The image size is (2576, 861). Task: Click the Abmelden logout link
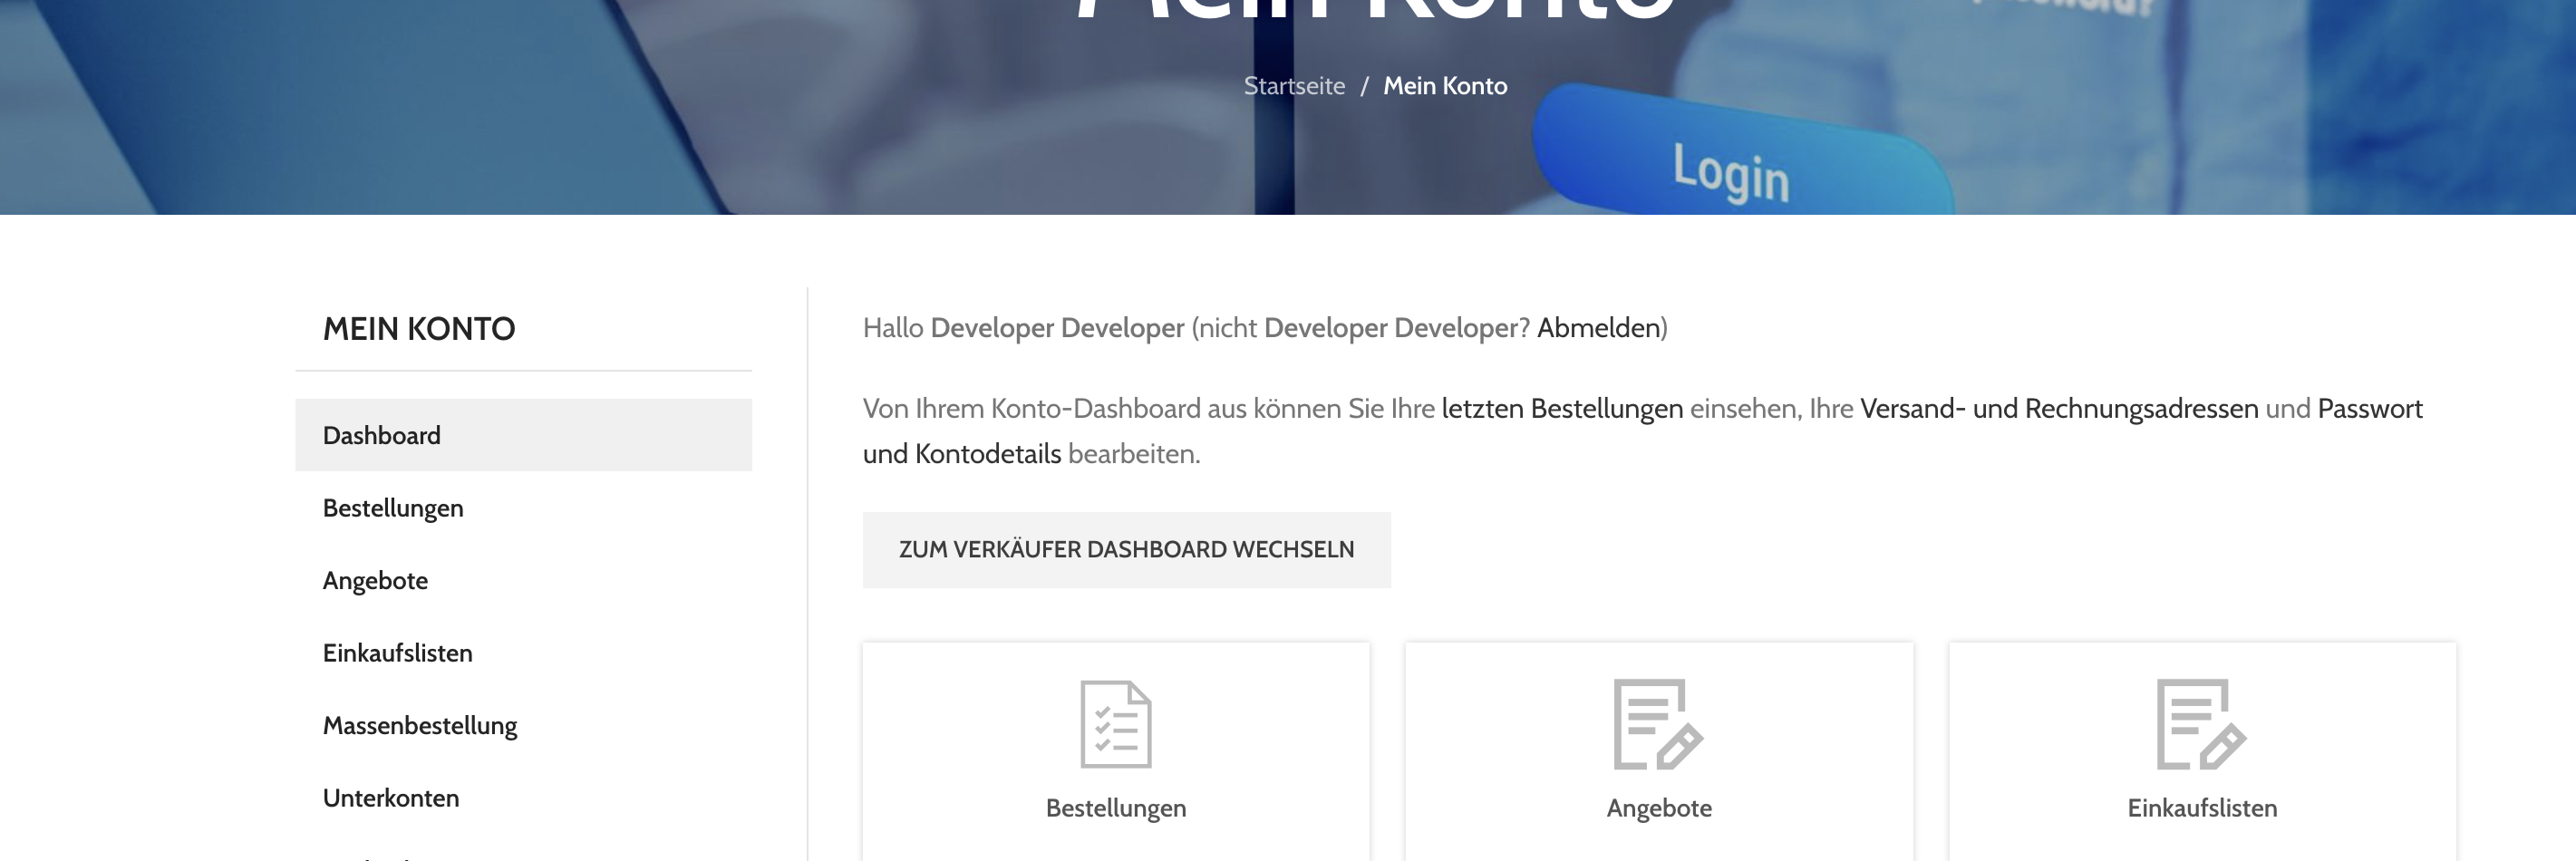click(1598, 328)
